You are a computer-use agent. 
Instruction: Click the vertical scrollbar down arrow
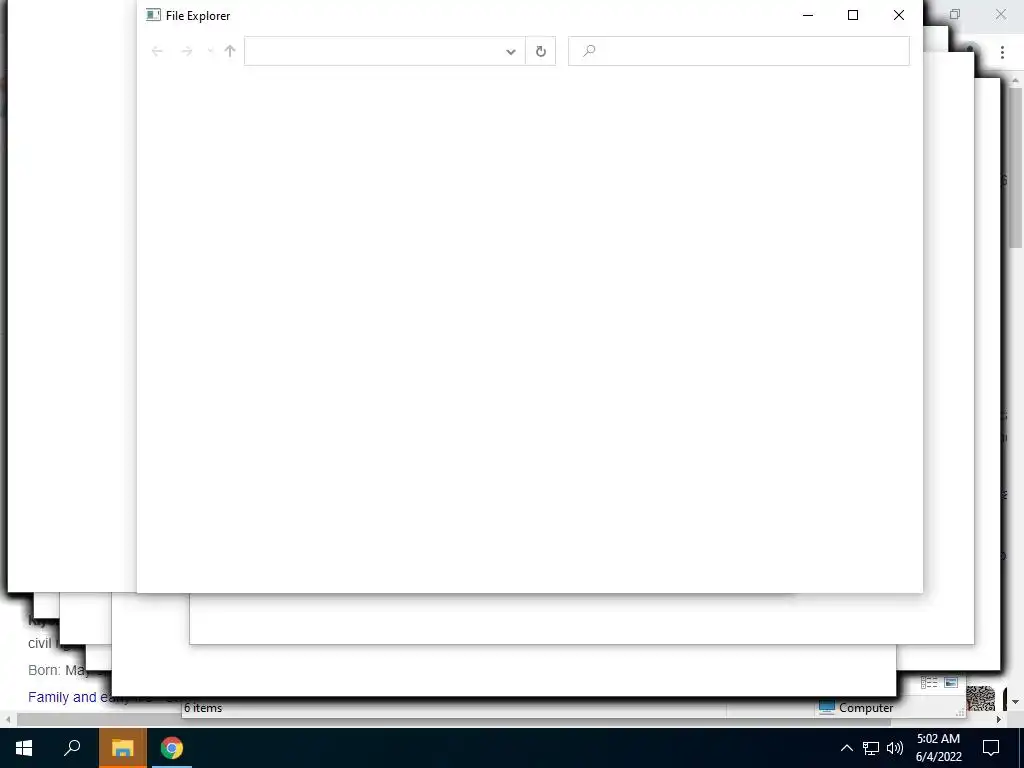click(x=1015, y=702)
